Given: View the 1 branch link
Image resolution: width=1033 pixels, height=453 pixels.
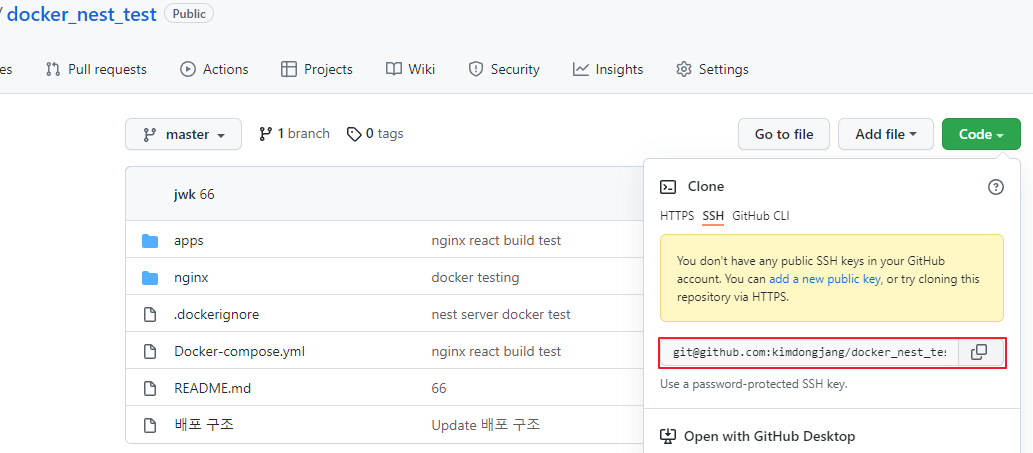Looking at the screenshot, I should pyautogui.click(x=294, y=134).
